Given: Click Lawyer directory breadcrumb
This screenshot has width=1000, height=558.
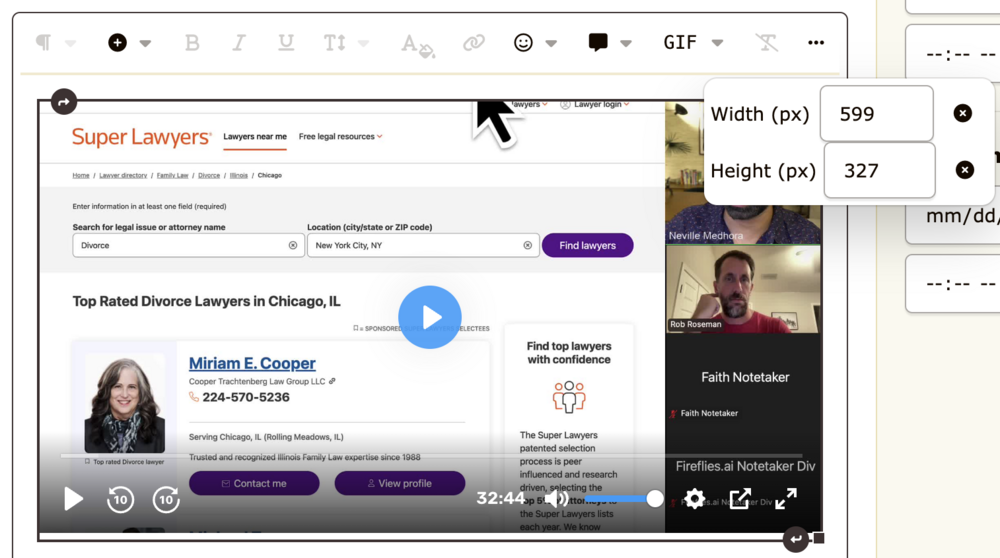Looking at the screenshot, I should (123, 175).
